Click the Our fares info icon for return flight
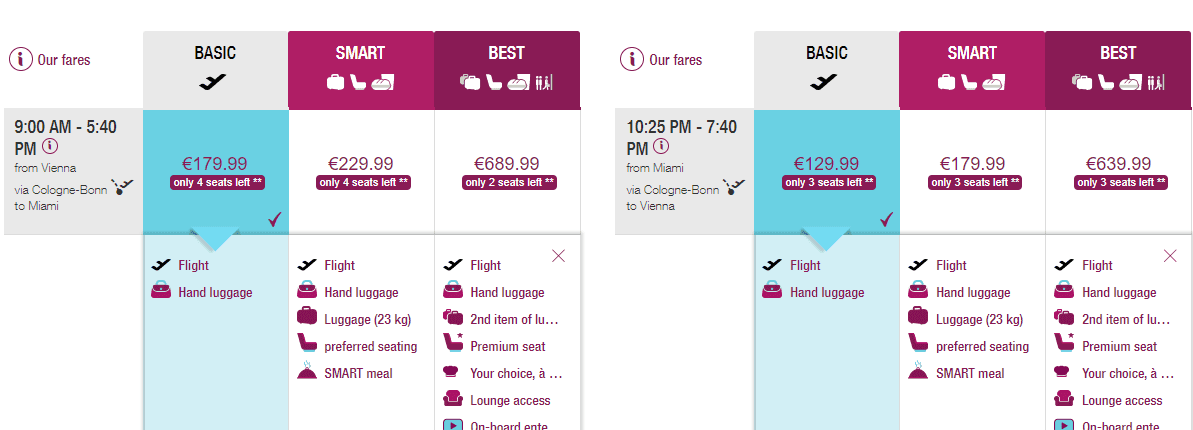 coord(632,59)
